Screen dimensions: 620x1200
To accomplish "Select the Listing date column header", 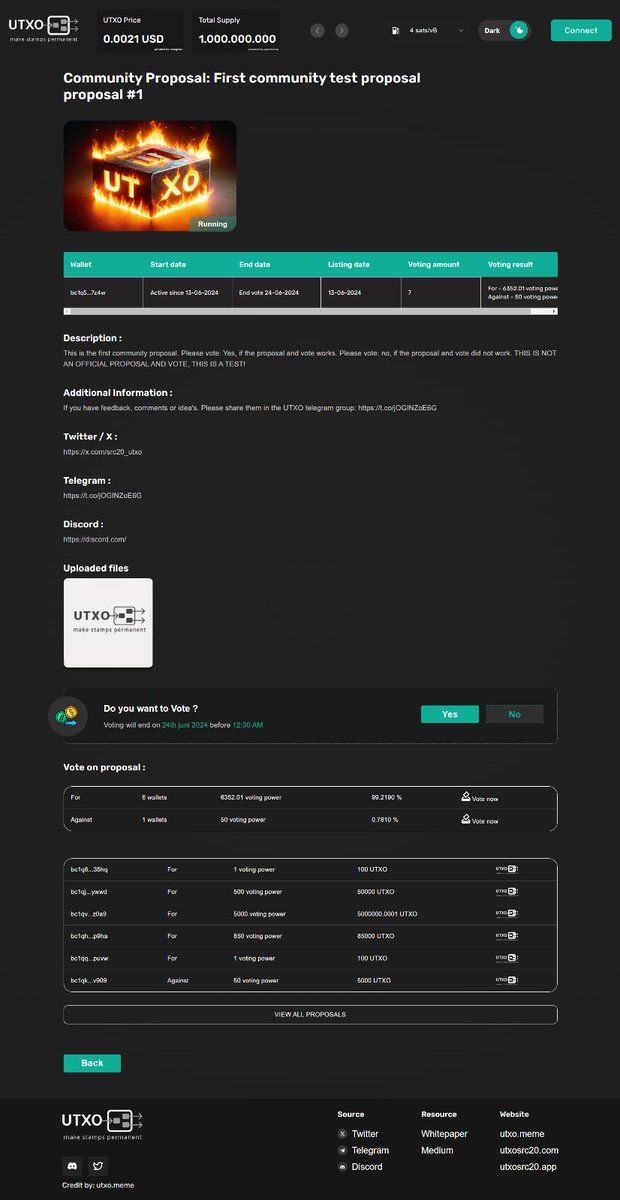I will pyautogui.click(x=349, y=264).
